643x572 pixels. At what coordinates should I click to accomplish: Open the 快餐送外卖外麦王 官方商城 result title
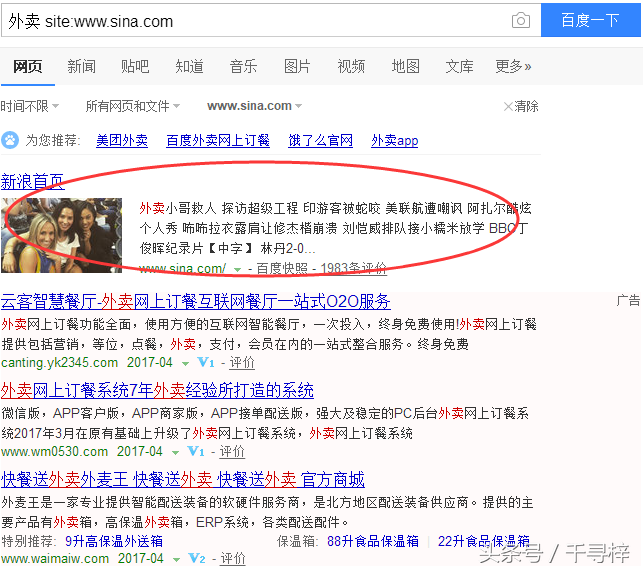[x=183, y=479]
